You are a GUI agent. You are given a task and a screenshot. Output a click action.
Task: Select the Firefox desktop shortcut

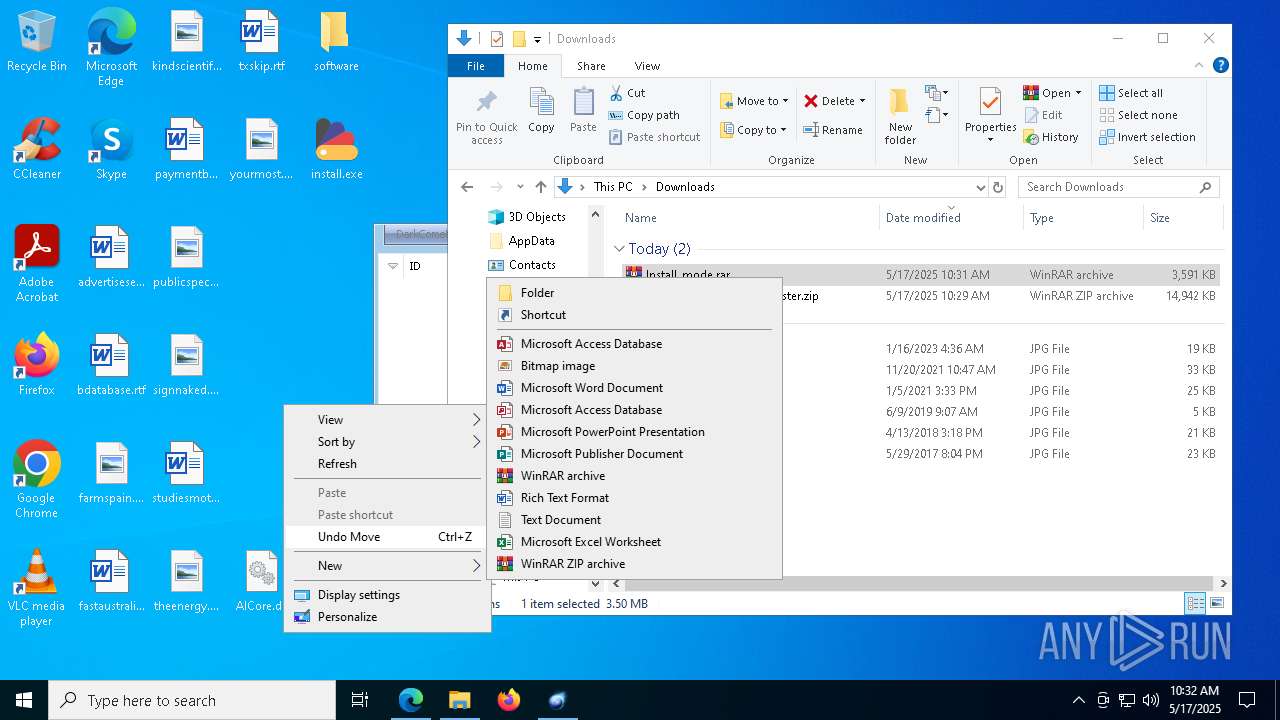36,365
